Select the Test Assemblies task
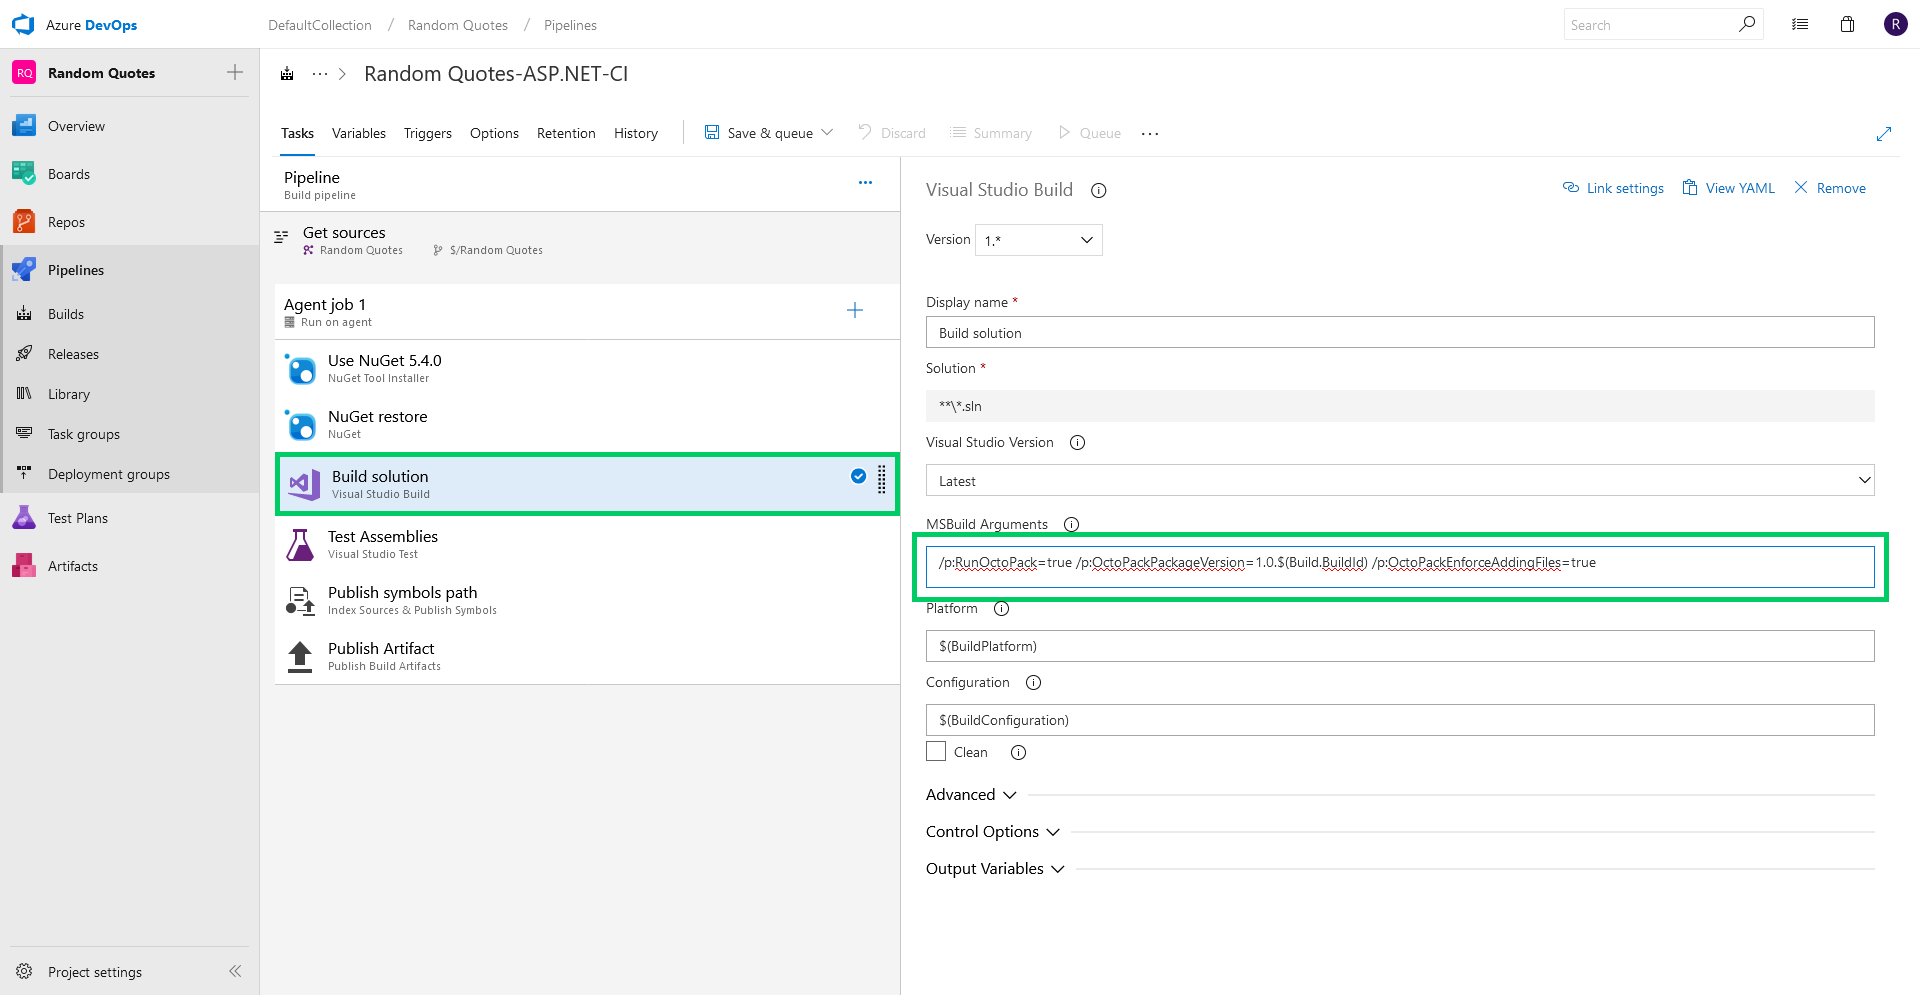Viewport: 1920px width, 995px height. (587, 544)
